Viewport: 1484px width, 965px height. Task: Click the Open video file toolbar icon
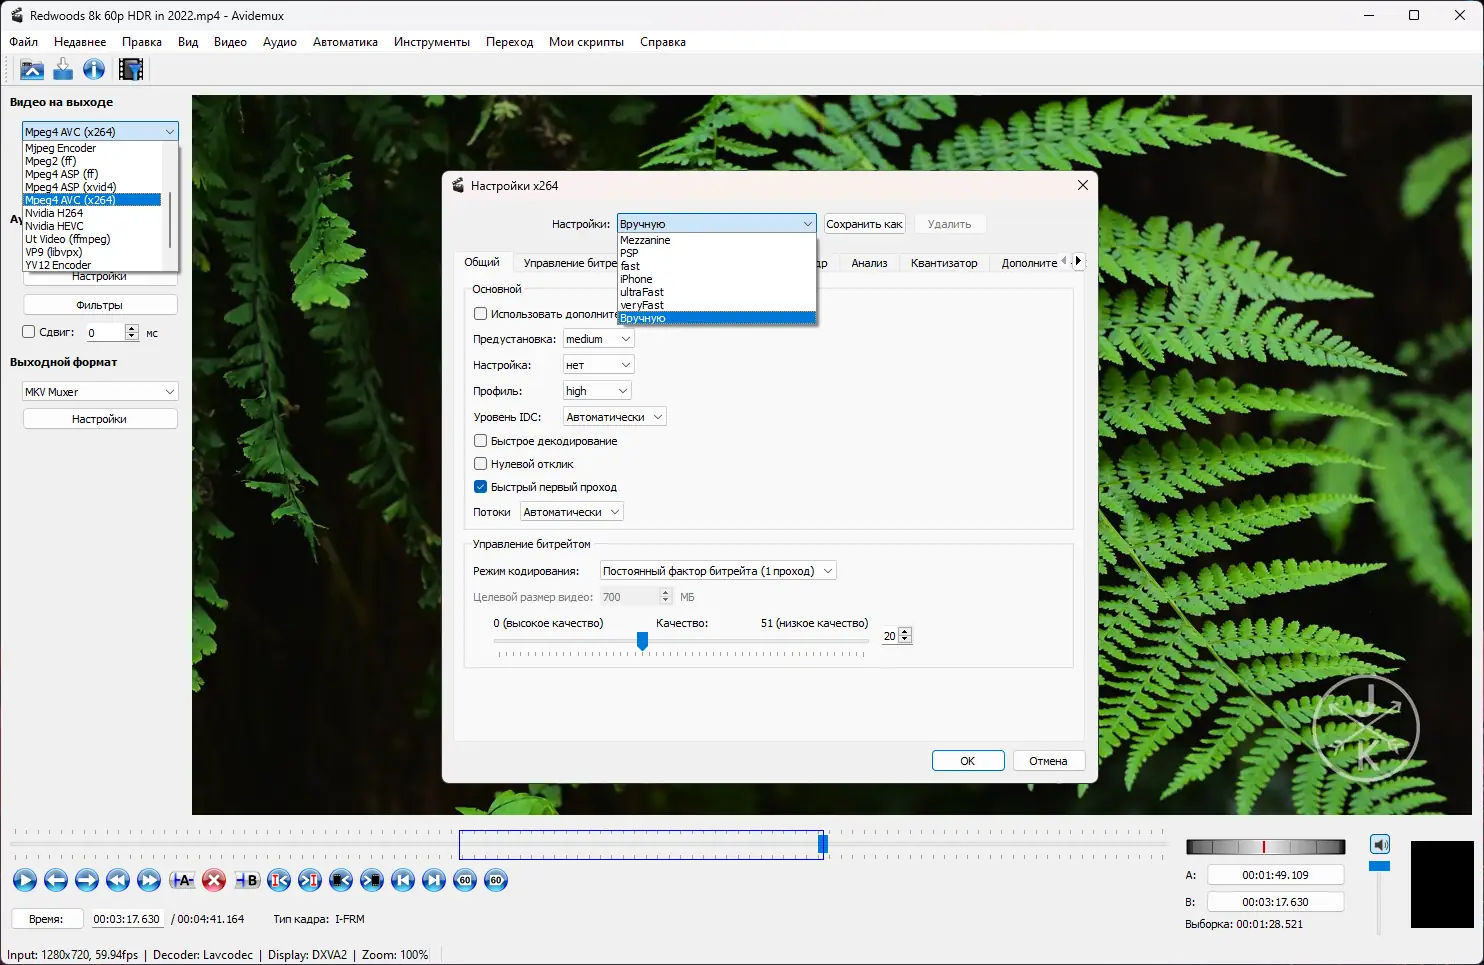(x=32, y=69)
